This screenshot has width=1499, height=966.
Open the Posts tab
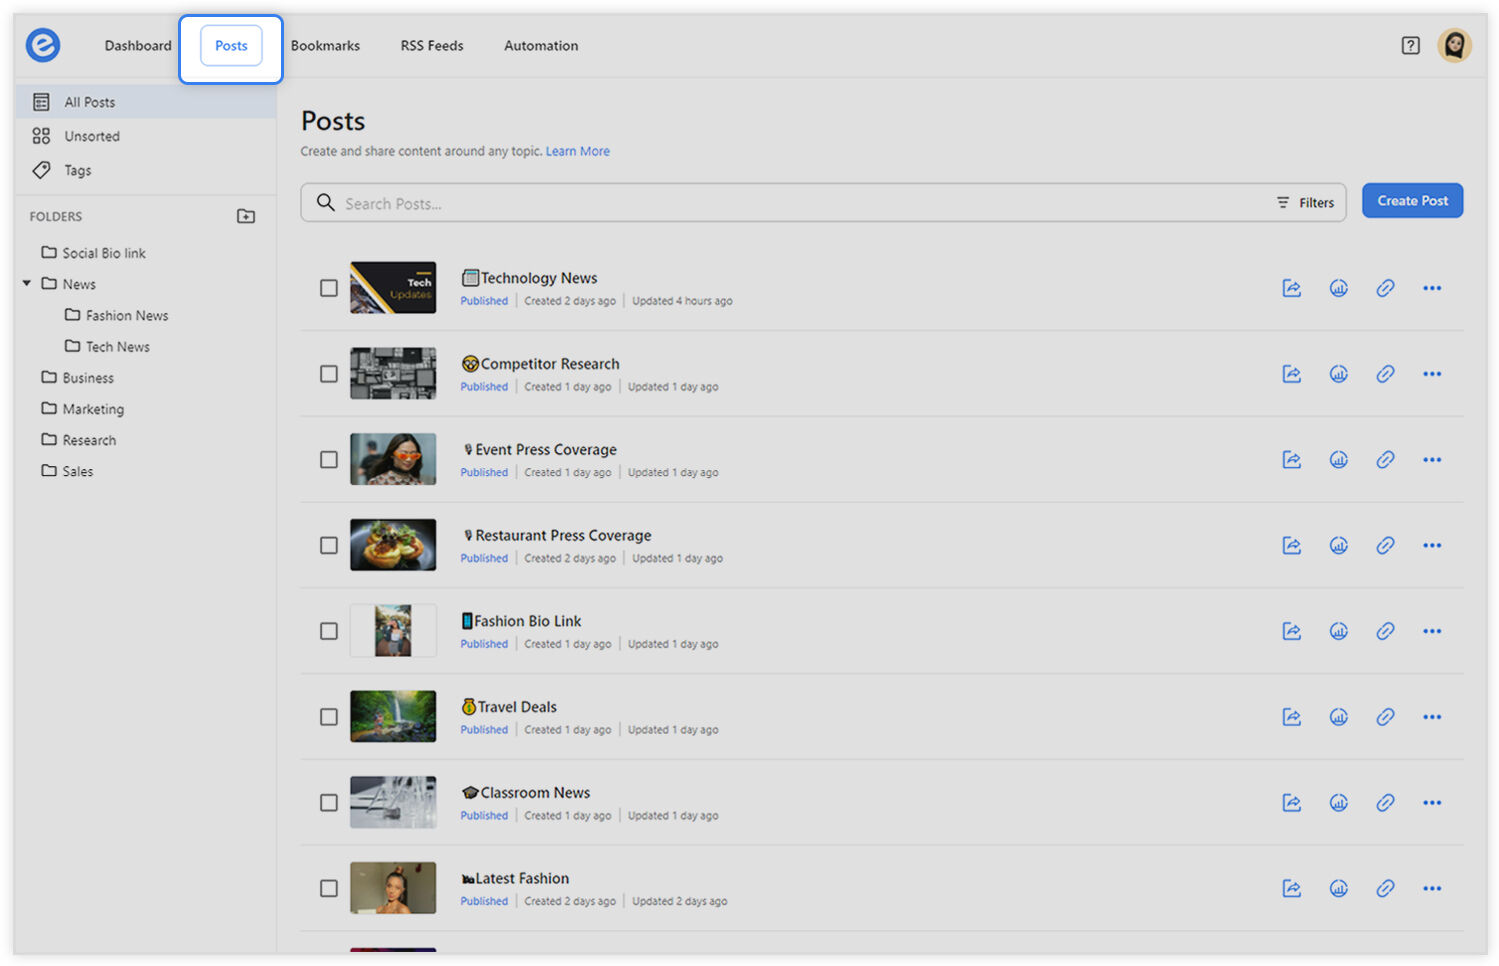pos(231,46)
